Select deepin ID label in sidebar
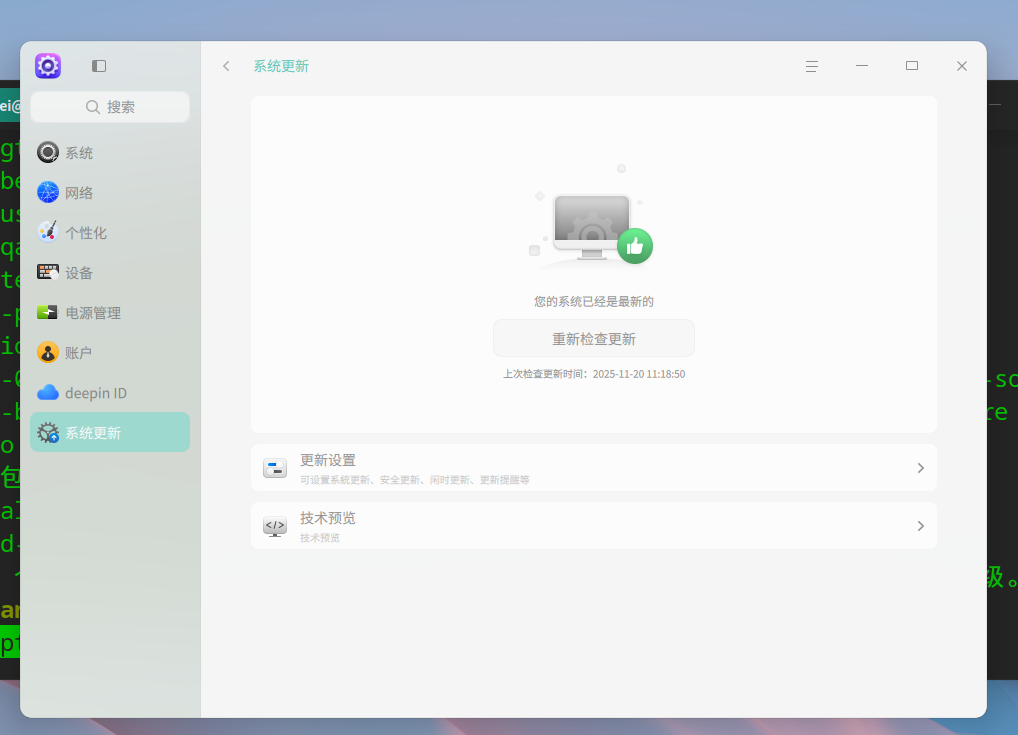 click(96, 393)
